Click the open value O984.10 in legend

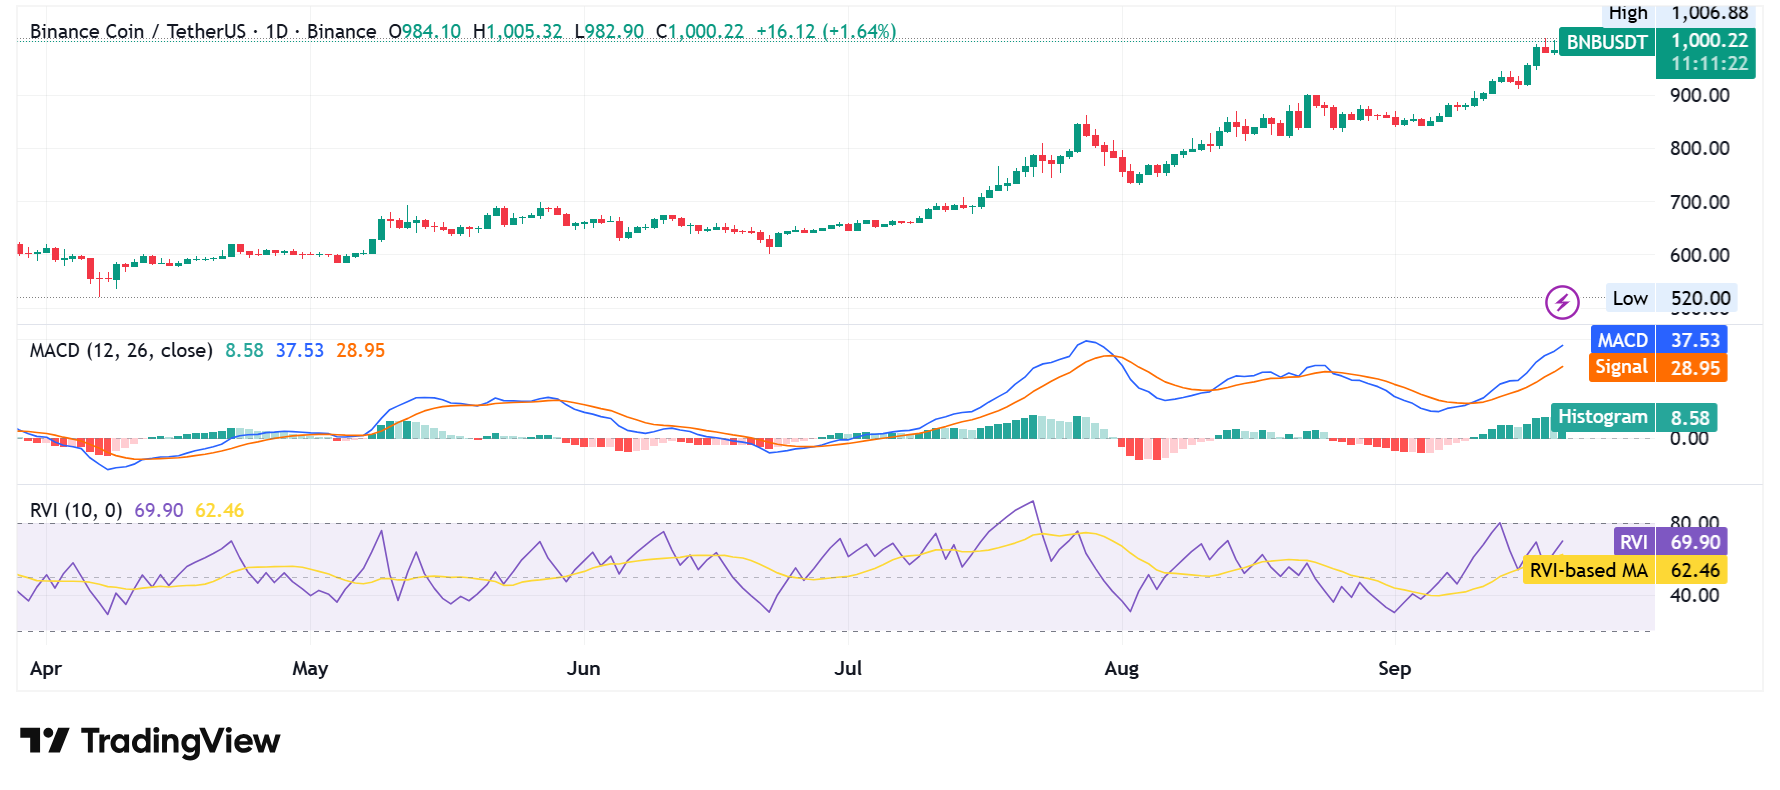425,31
